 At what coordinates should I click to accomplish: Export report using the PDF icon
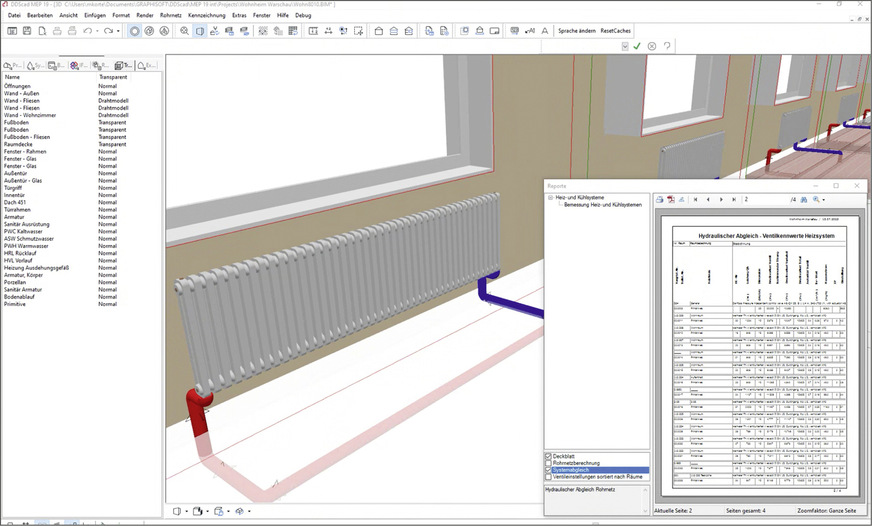click(x=671, y=199)
